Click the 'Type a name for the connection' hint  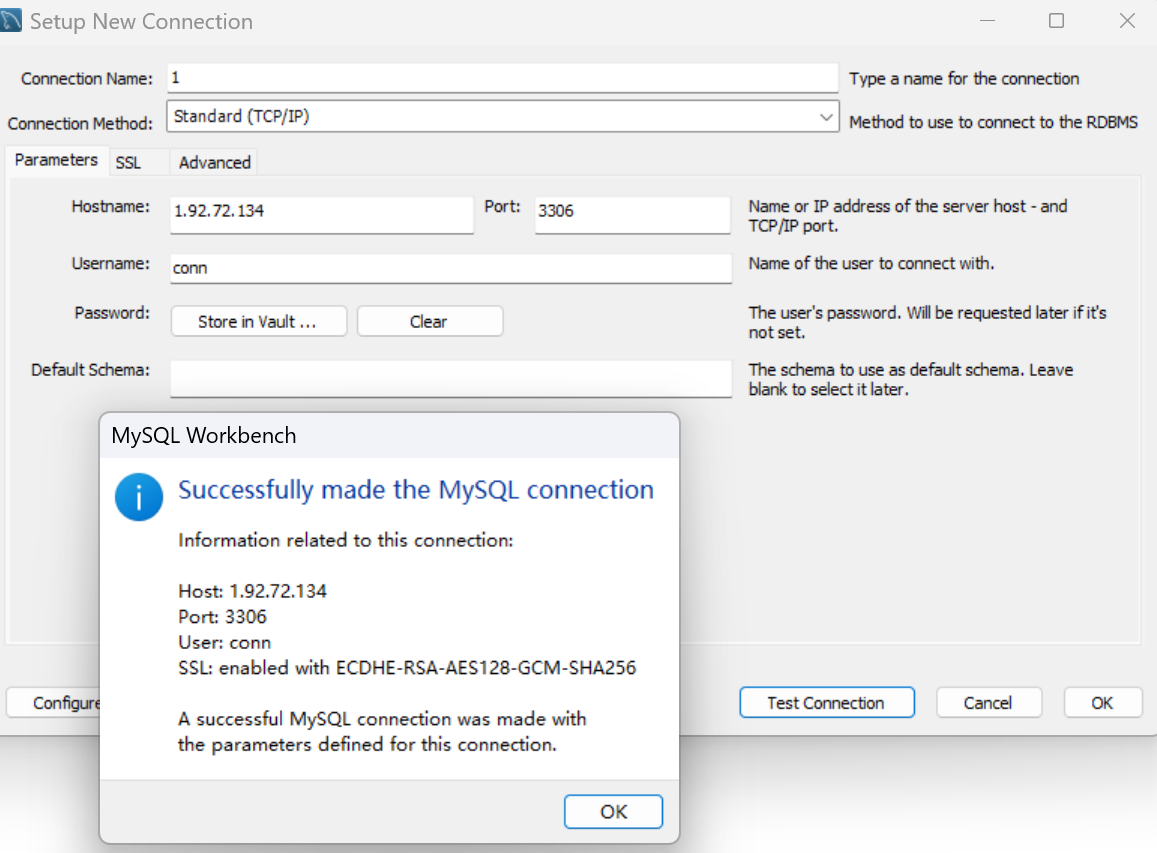(x=964, y=79)
